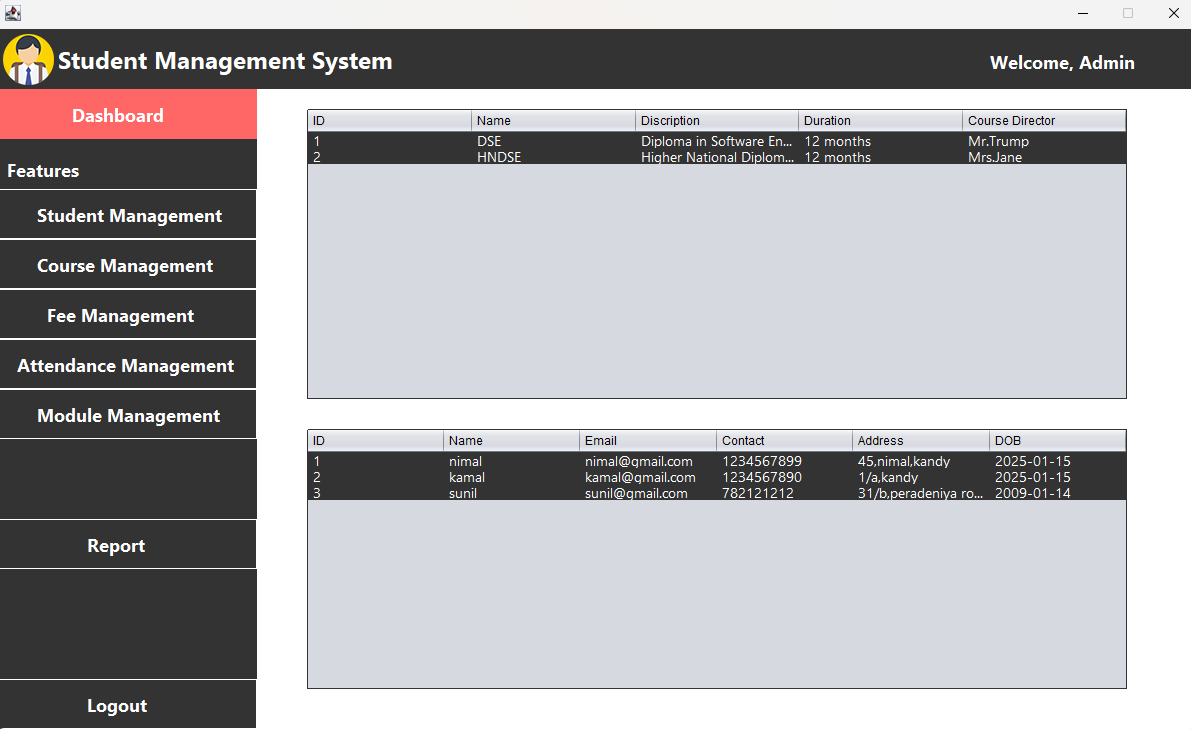This screenshot has height=729, width=1191.
Task: Open the Report section
Action: (x=128, y=545)
